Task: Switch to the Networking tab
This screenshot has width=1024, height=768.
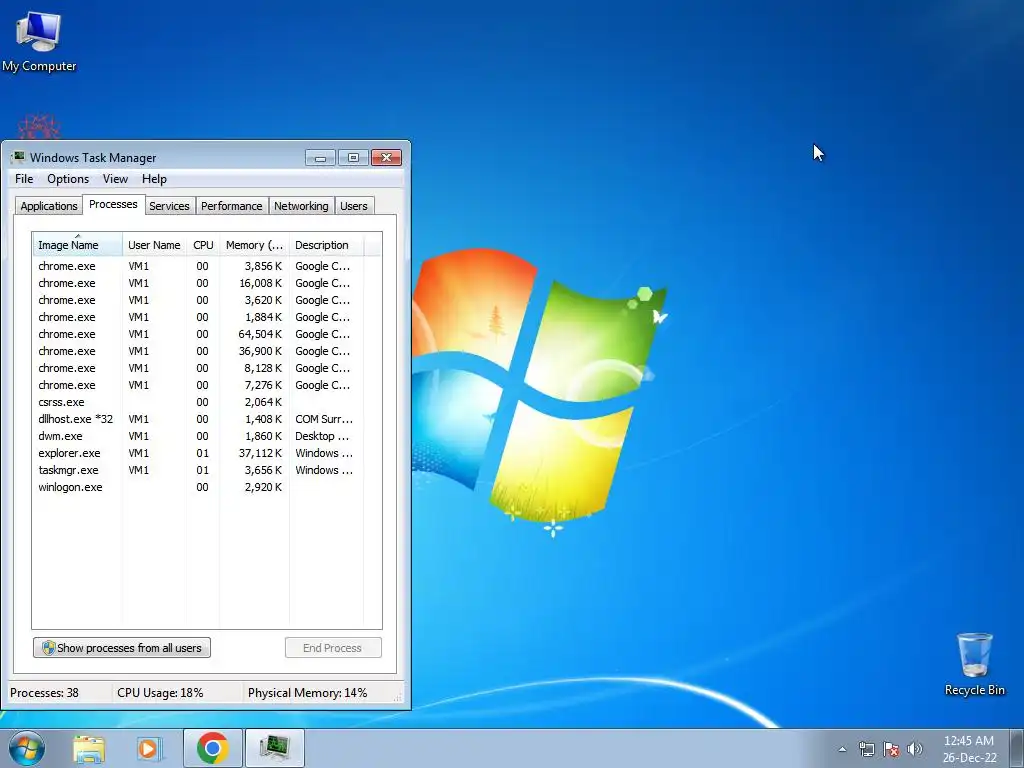Action: click(301, 206)
